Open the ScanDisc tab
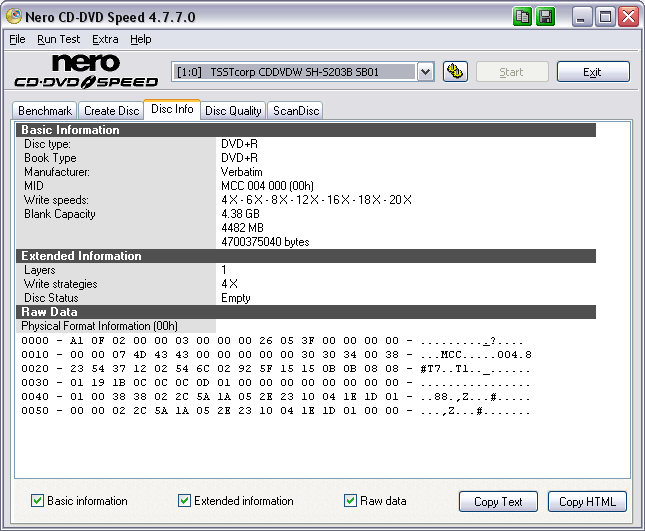 coord(296,111)
